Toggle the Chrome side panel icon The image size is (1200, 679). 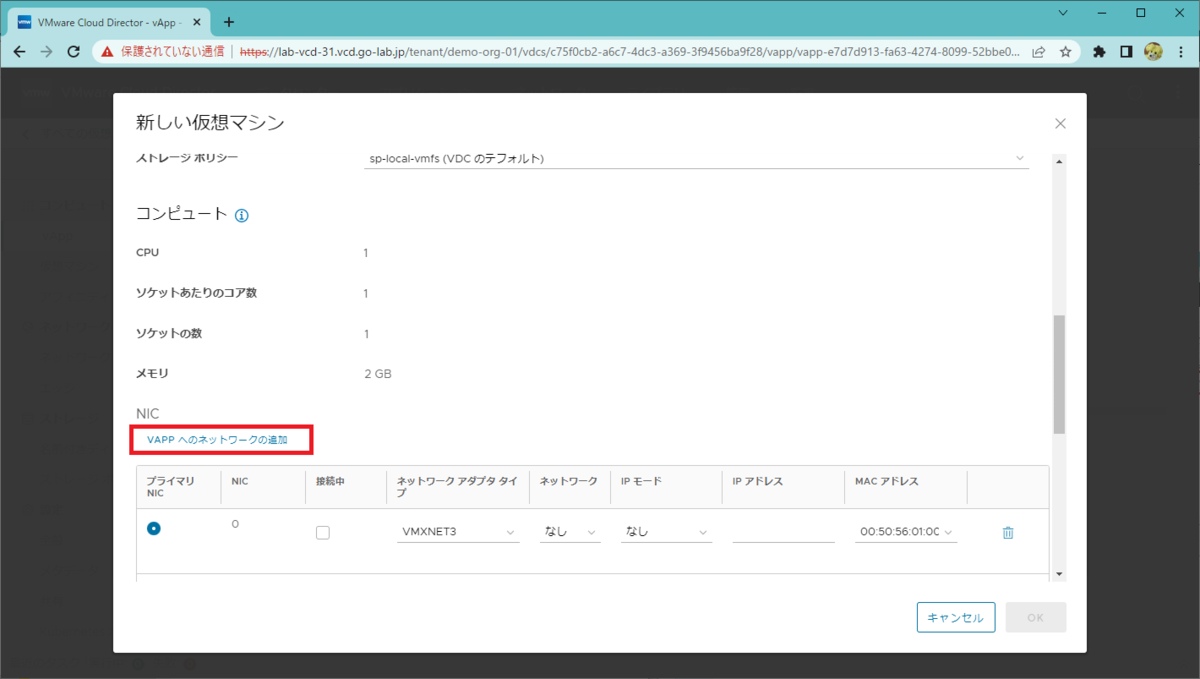coord(1126,51)
